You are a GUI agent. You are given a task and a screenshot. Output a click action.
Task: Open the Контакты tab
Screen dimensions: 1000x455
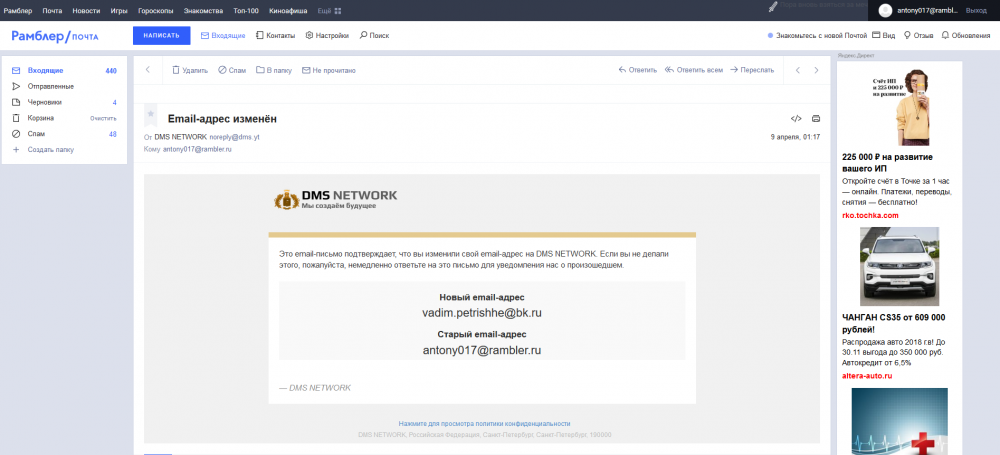tap(275, 35)
